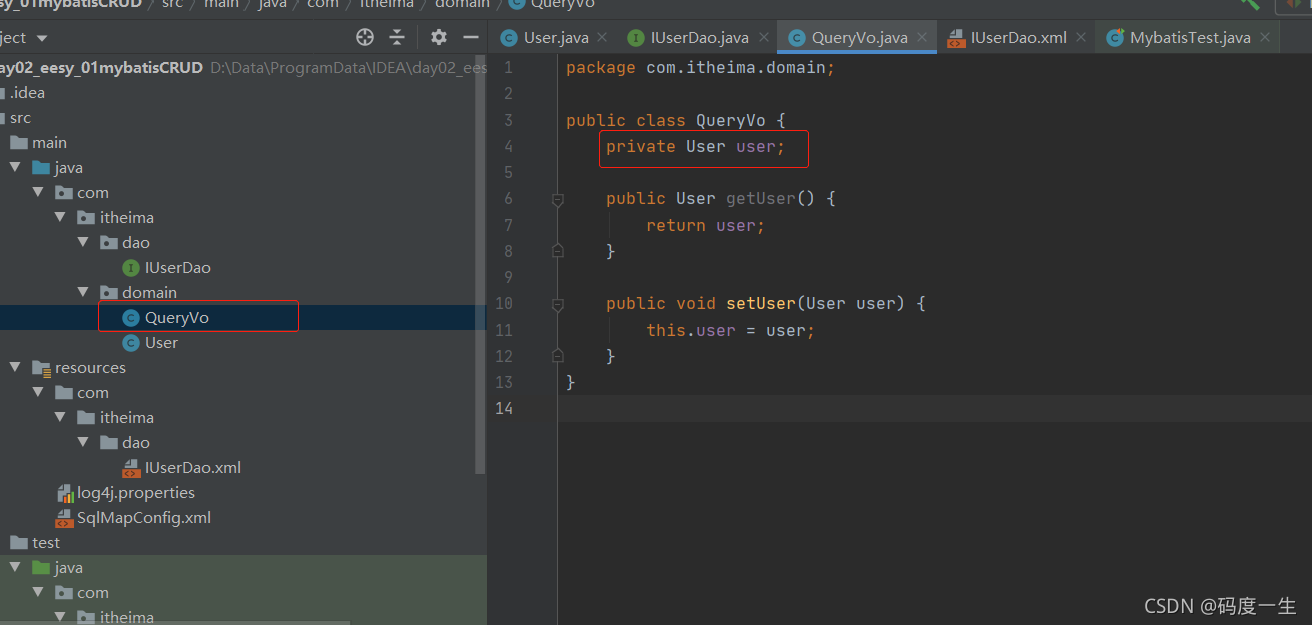Select QueryVo class in project tree
The width and height of the screenshot is (1312, 625).
pos(176,317)
